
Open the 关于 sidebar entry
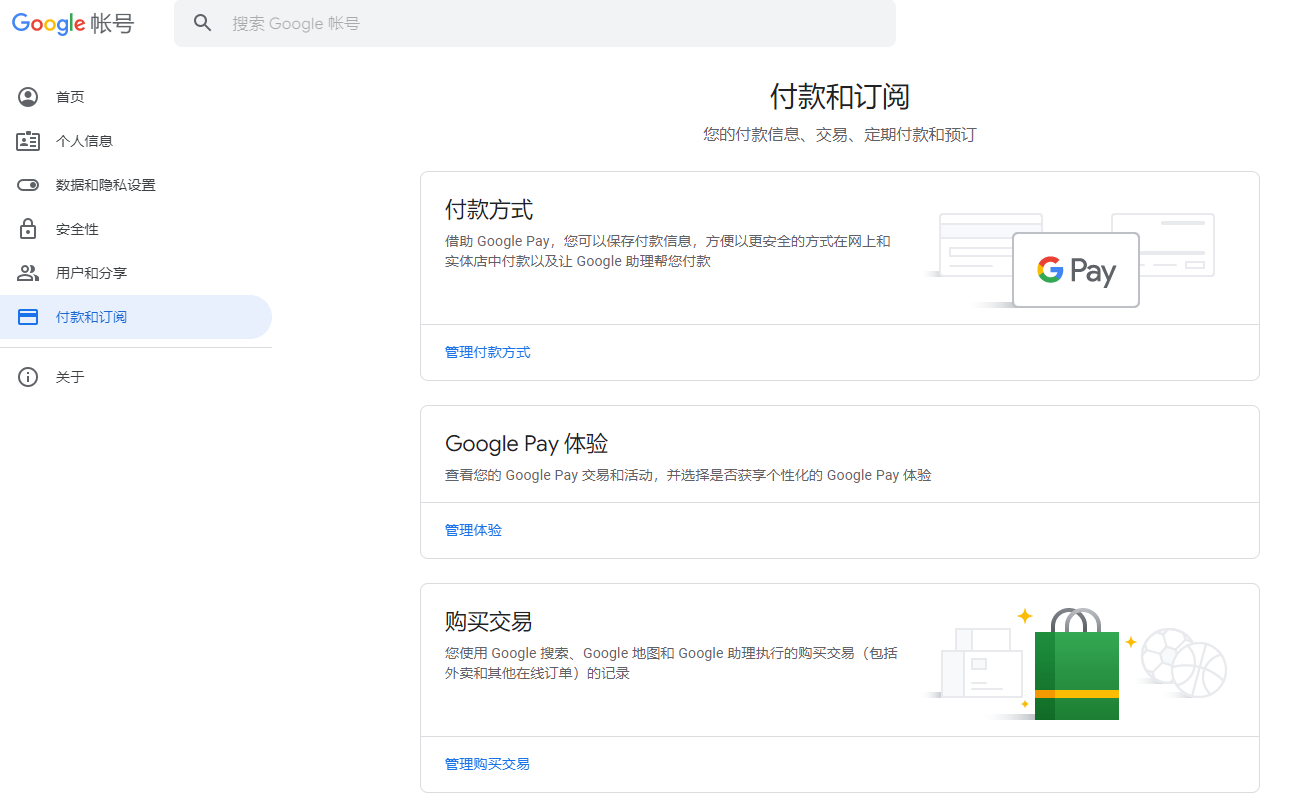pyautogui.click(x=136, y=377)
